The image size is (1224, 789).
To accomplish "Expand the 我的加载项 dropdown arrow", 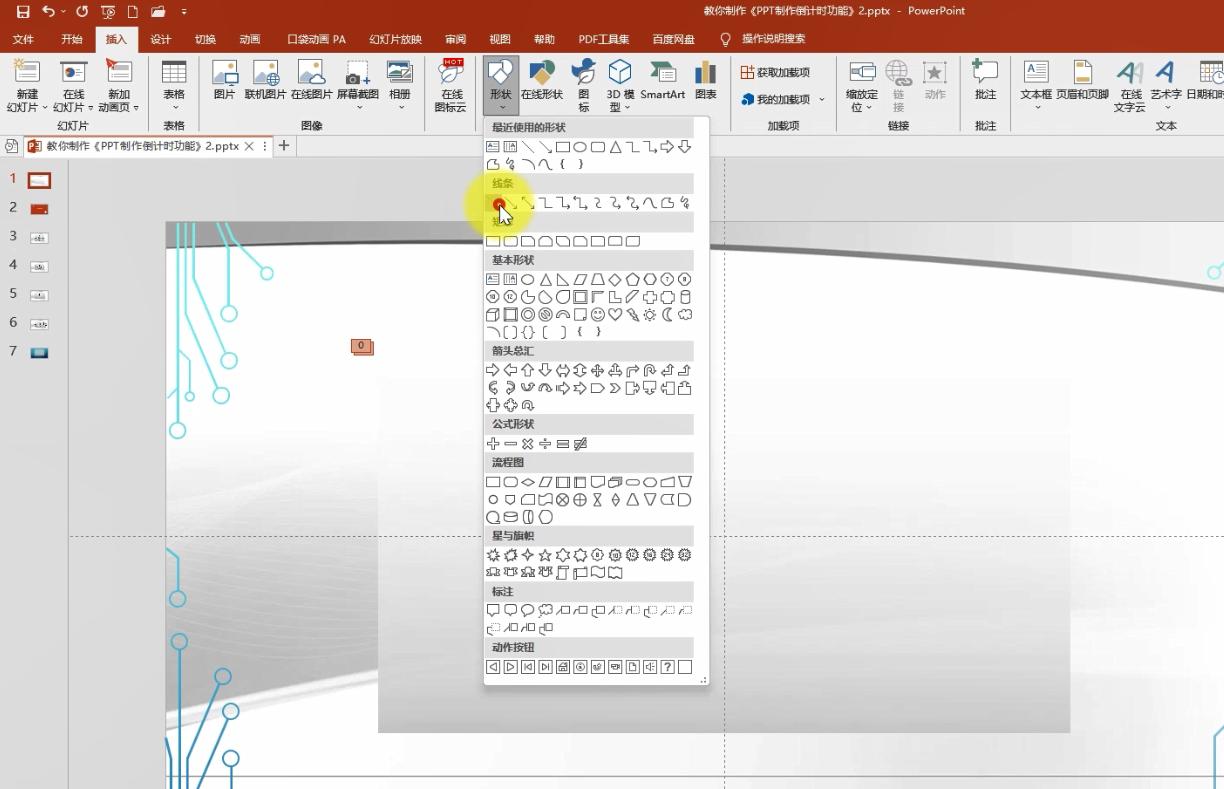I will [x=822, y=100].
